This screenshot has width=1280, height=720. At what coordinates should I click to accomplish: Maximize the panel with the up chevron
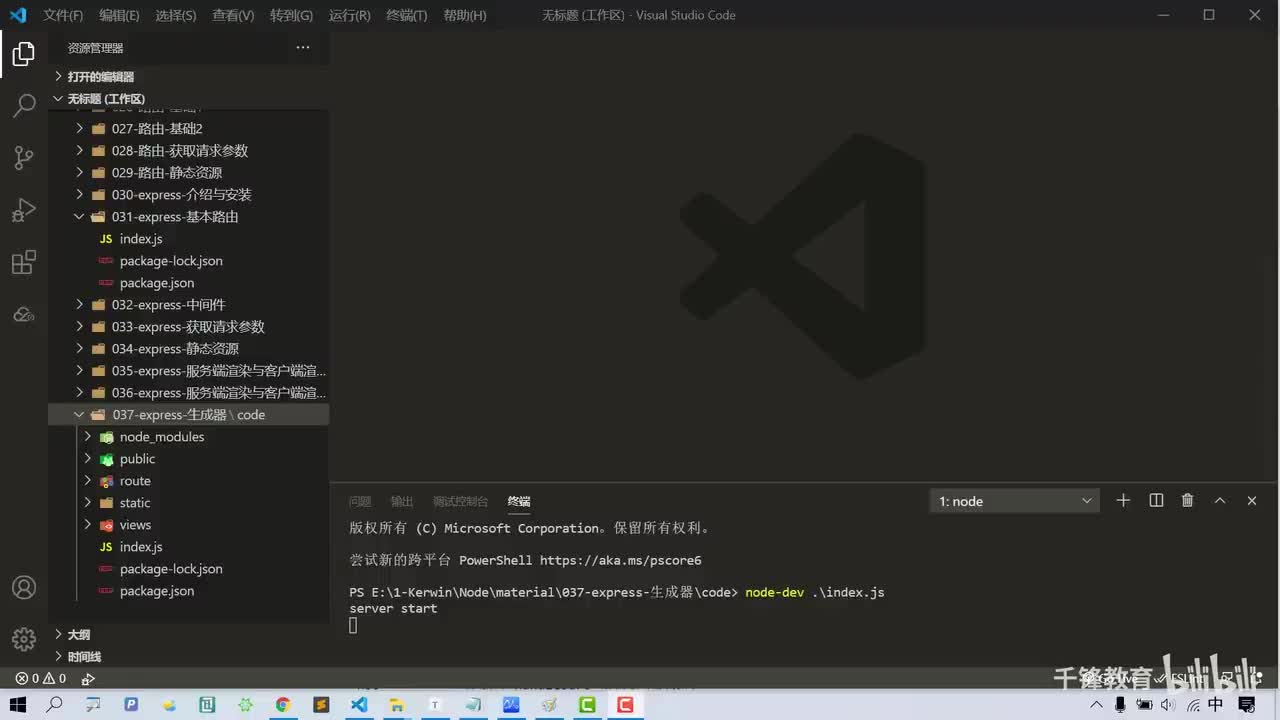point(1220,501)
